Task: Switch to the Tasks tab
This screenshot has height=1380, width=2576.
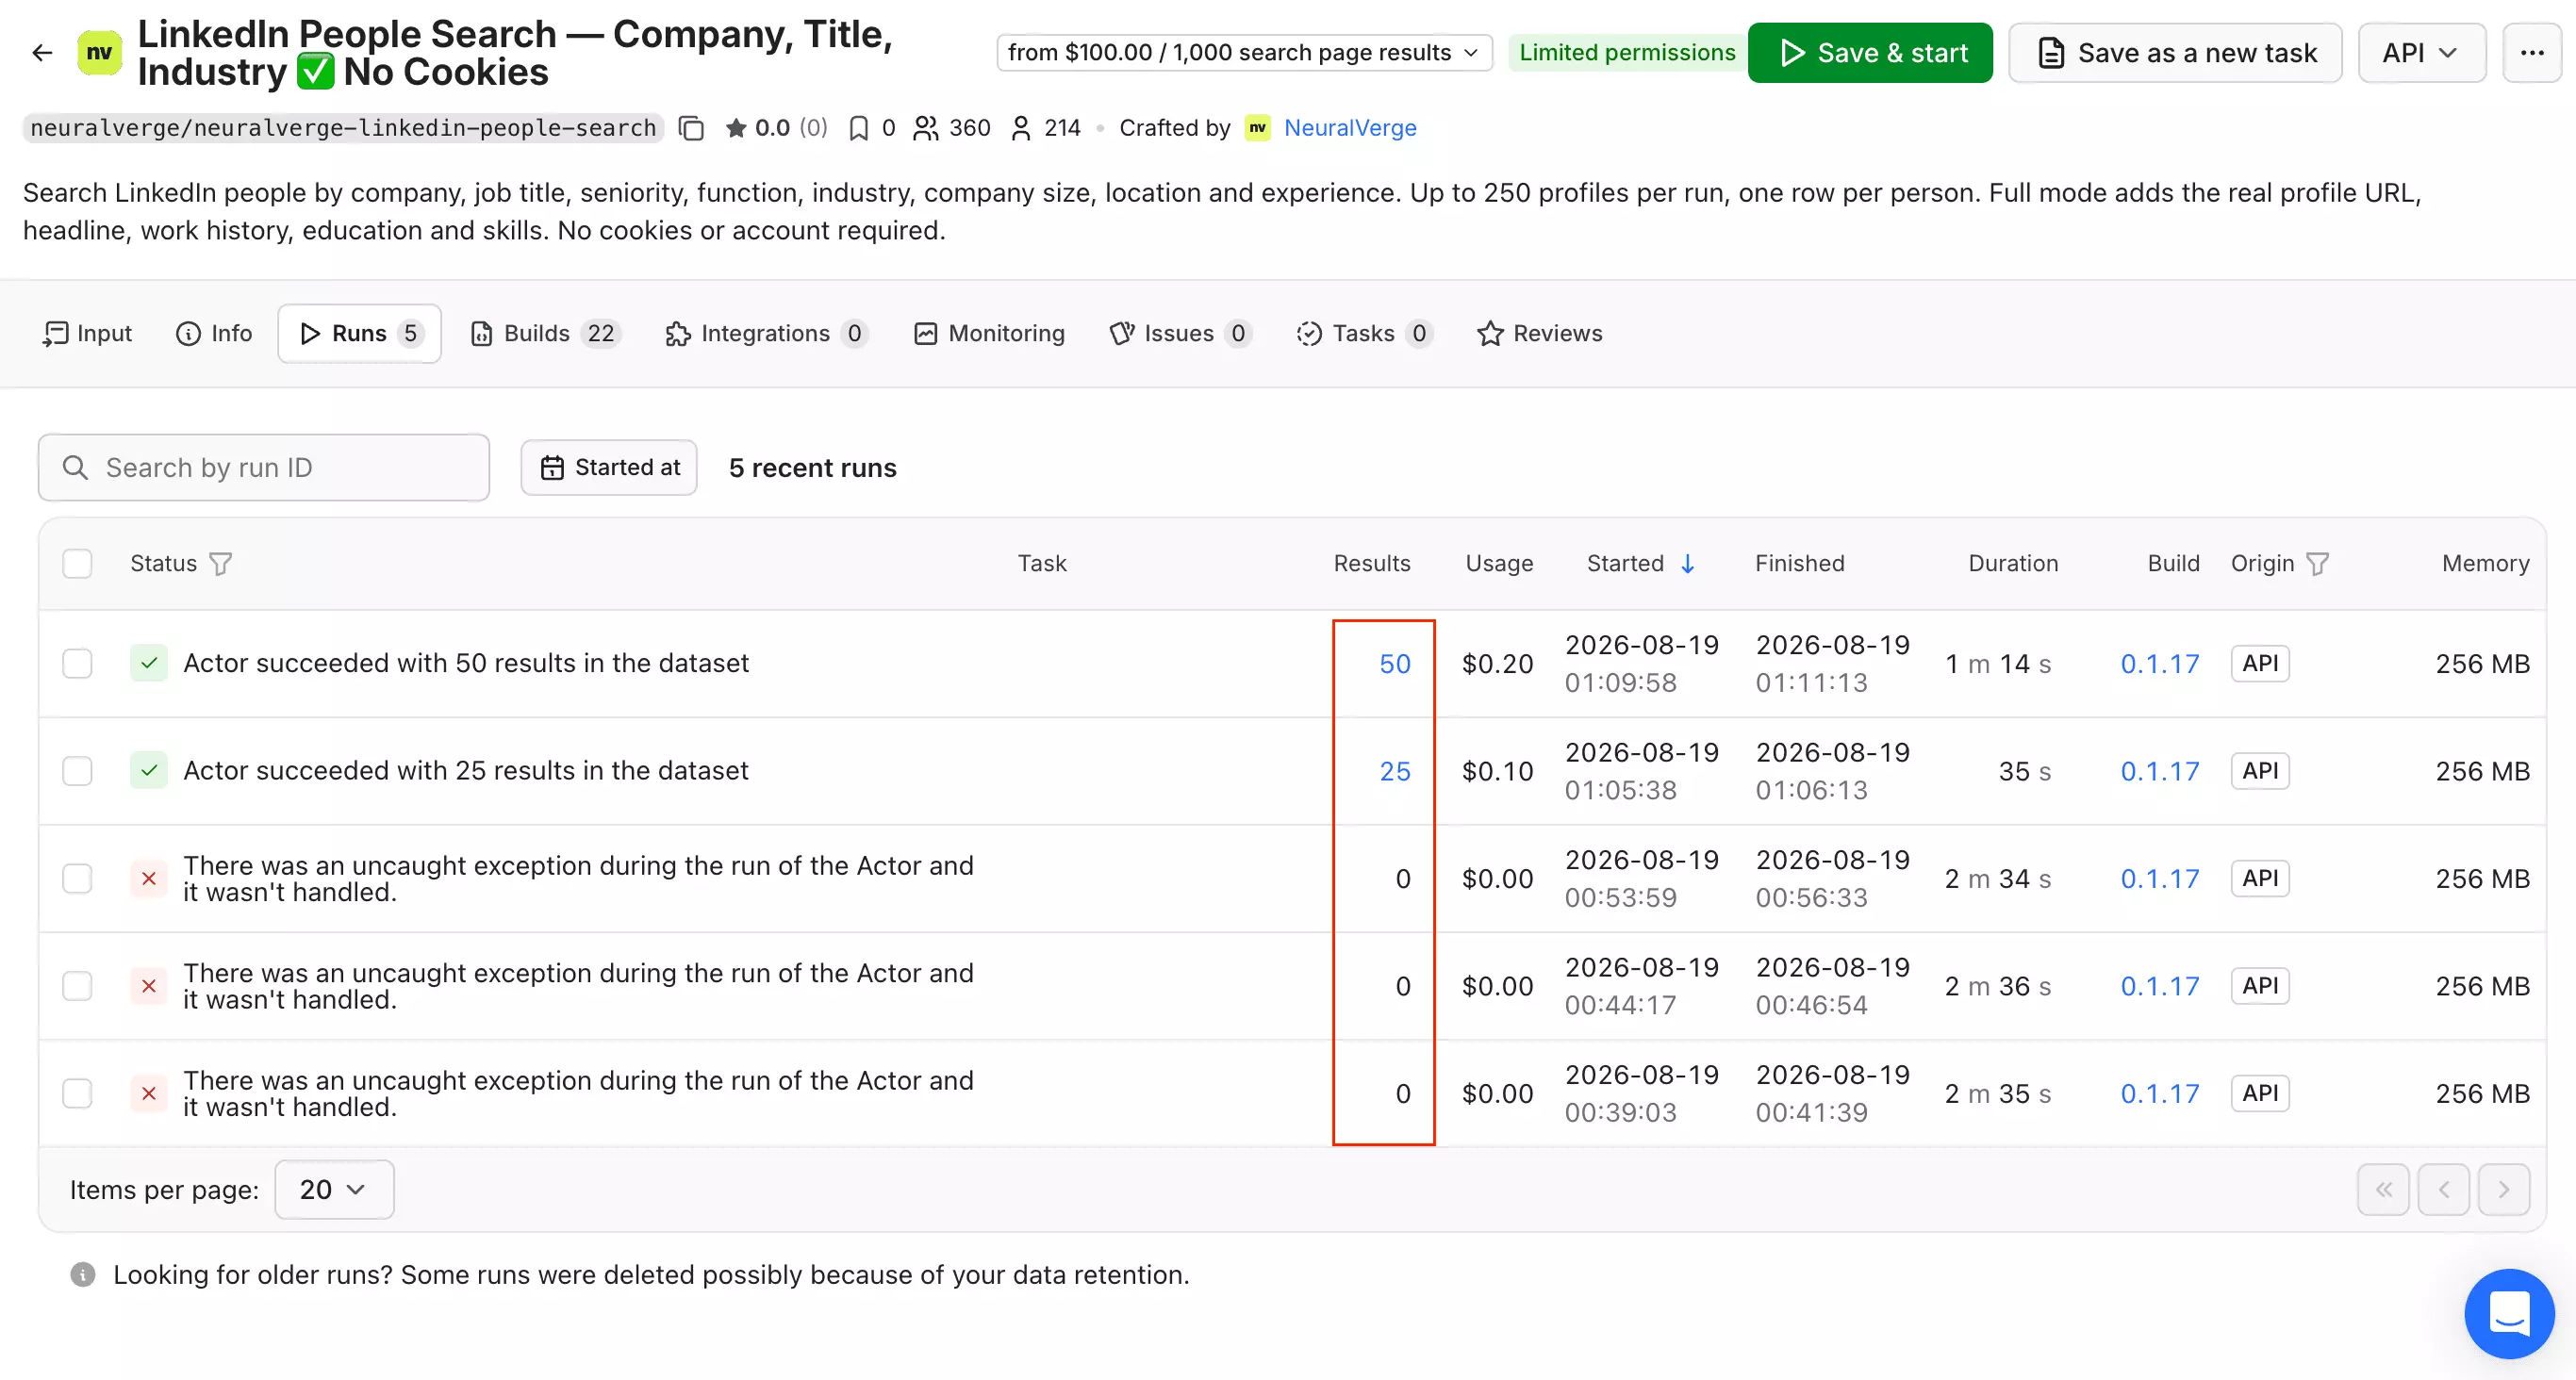Action: (x=1364, y=333)
